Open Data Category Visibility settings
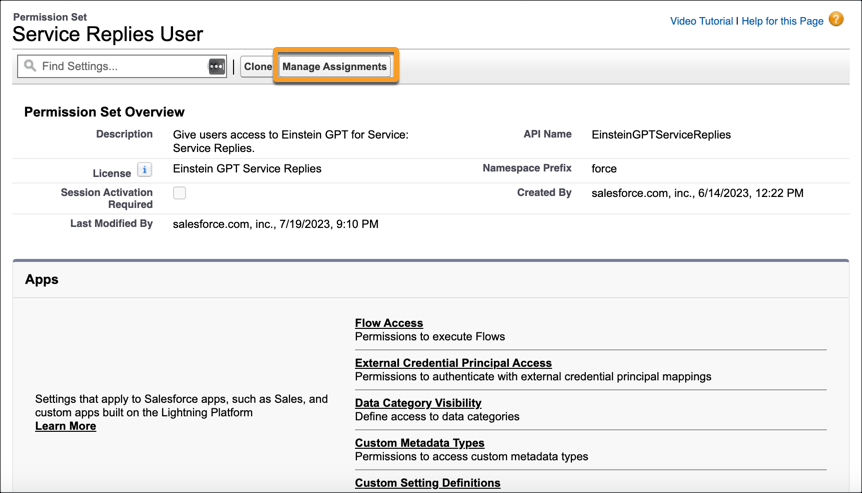862x493 pixels. coord(418,403)
